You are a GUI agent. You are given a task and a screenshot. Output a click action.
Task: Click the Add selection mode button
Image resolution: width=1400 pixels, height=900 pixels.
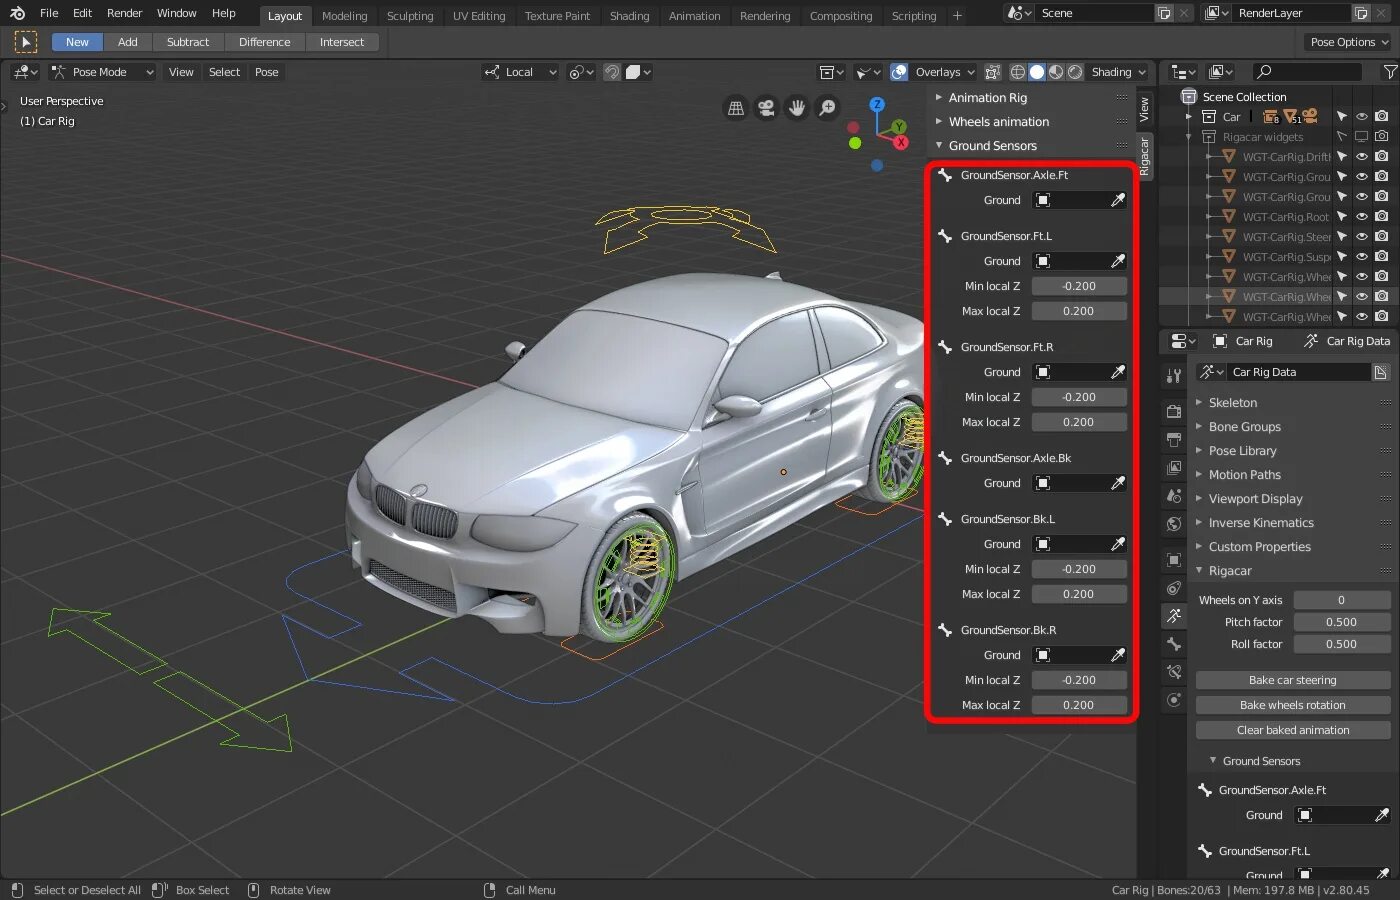(127, 42)
